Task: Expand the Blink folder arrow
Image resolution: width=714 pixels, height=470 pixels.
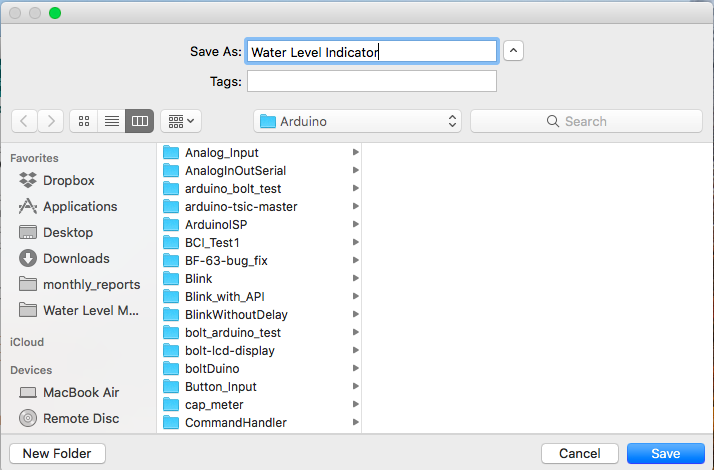Action: [356, 279]
